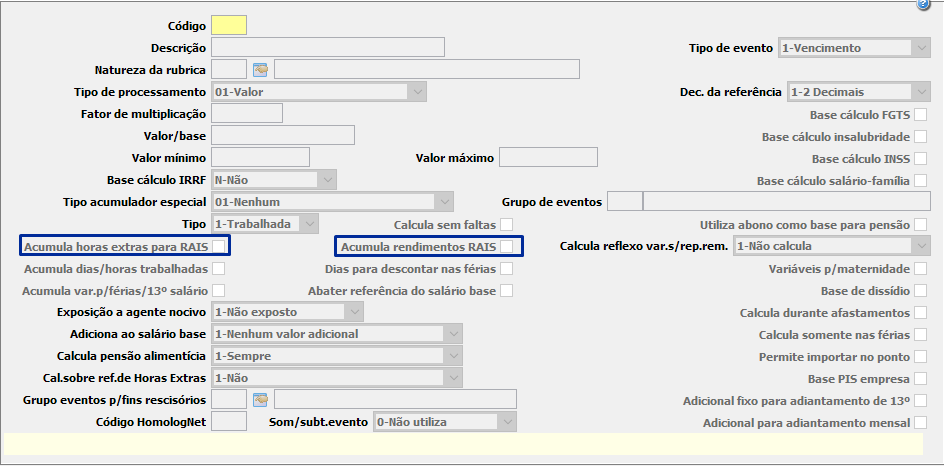Focus the Fator de multiplicação field
Viewport: 944px width, 466px height.
(247, 113)
